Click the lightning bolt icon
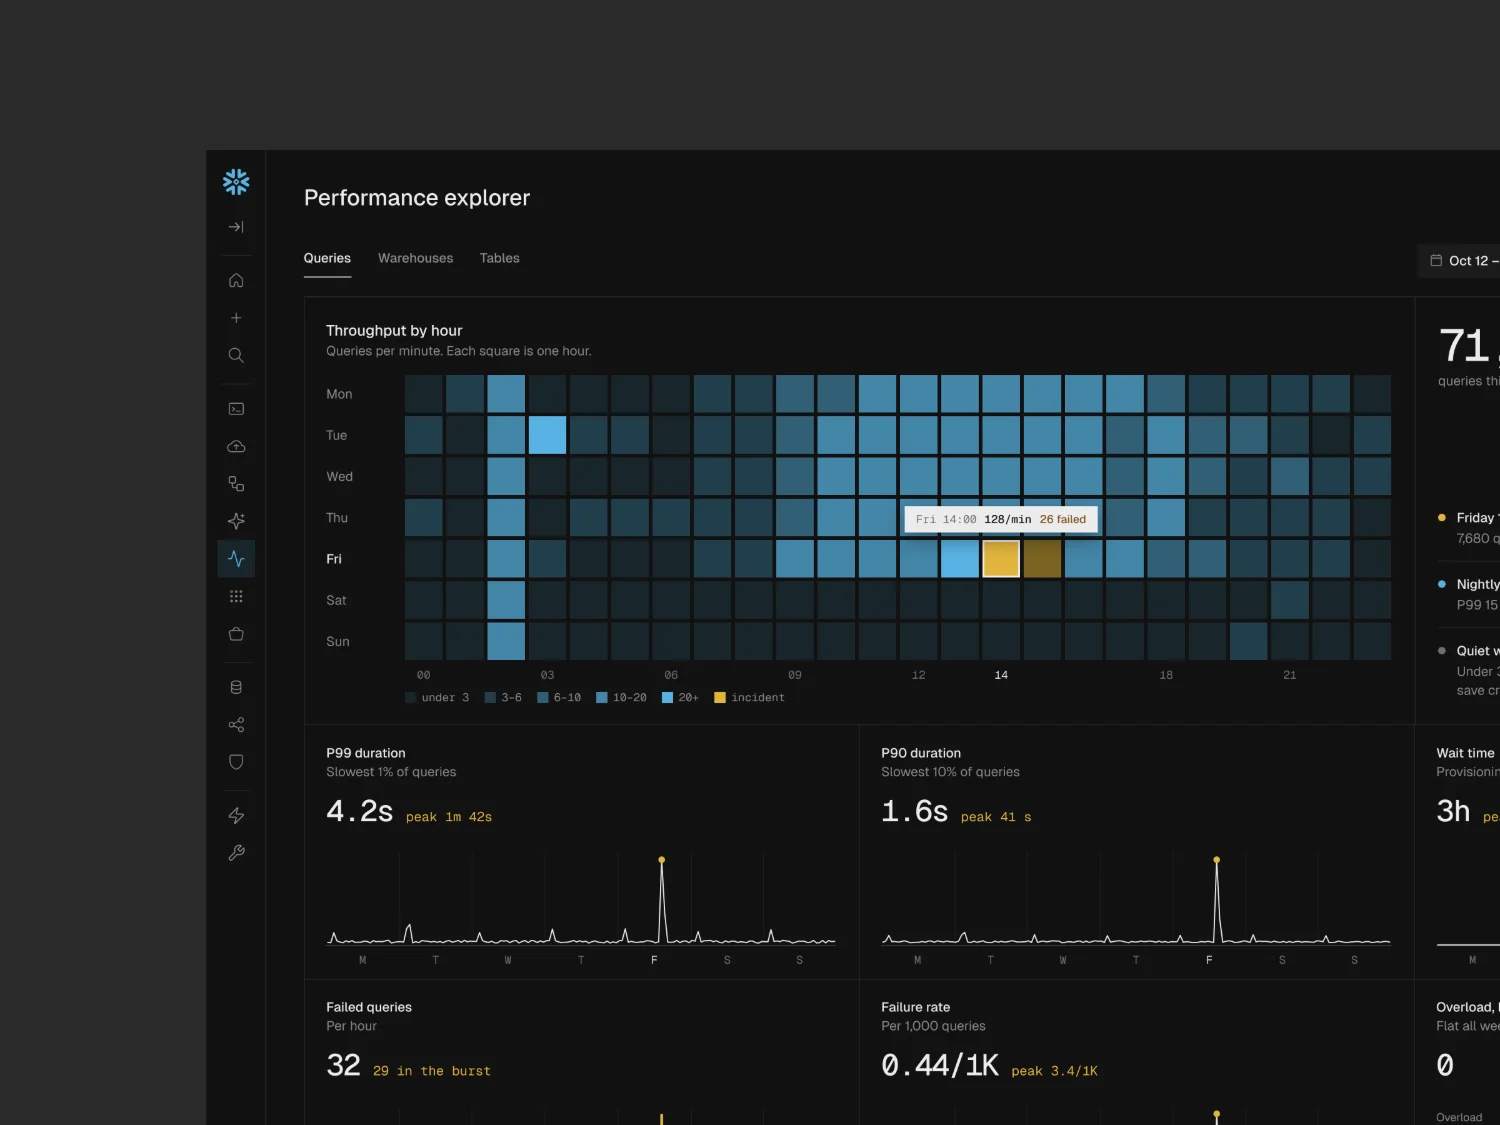The image size is (1500, 1125). pos(236,816)
